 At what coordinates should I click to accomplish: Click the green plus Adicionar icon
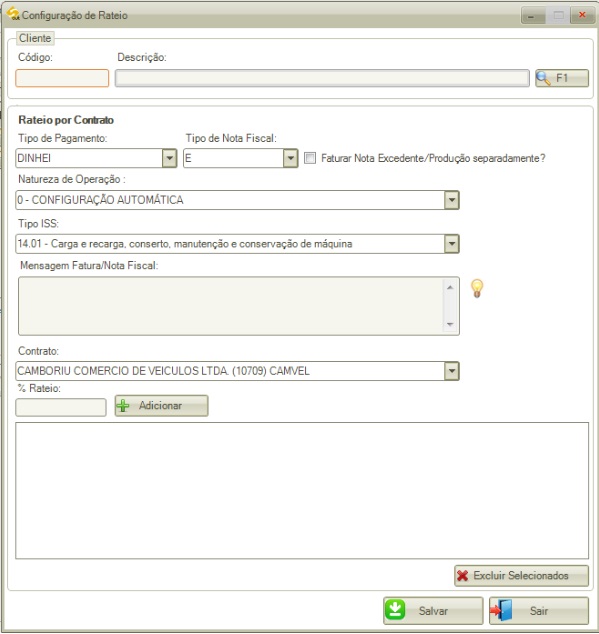coord(123,406)
